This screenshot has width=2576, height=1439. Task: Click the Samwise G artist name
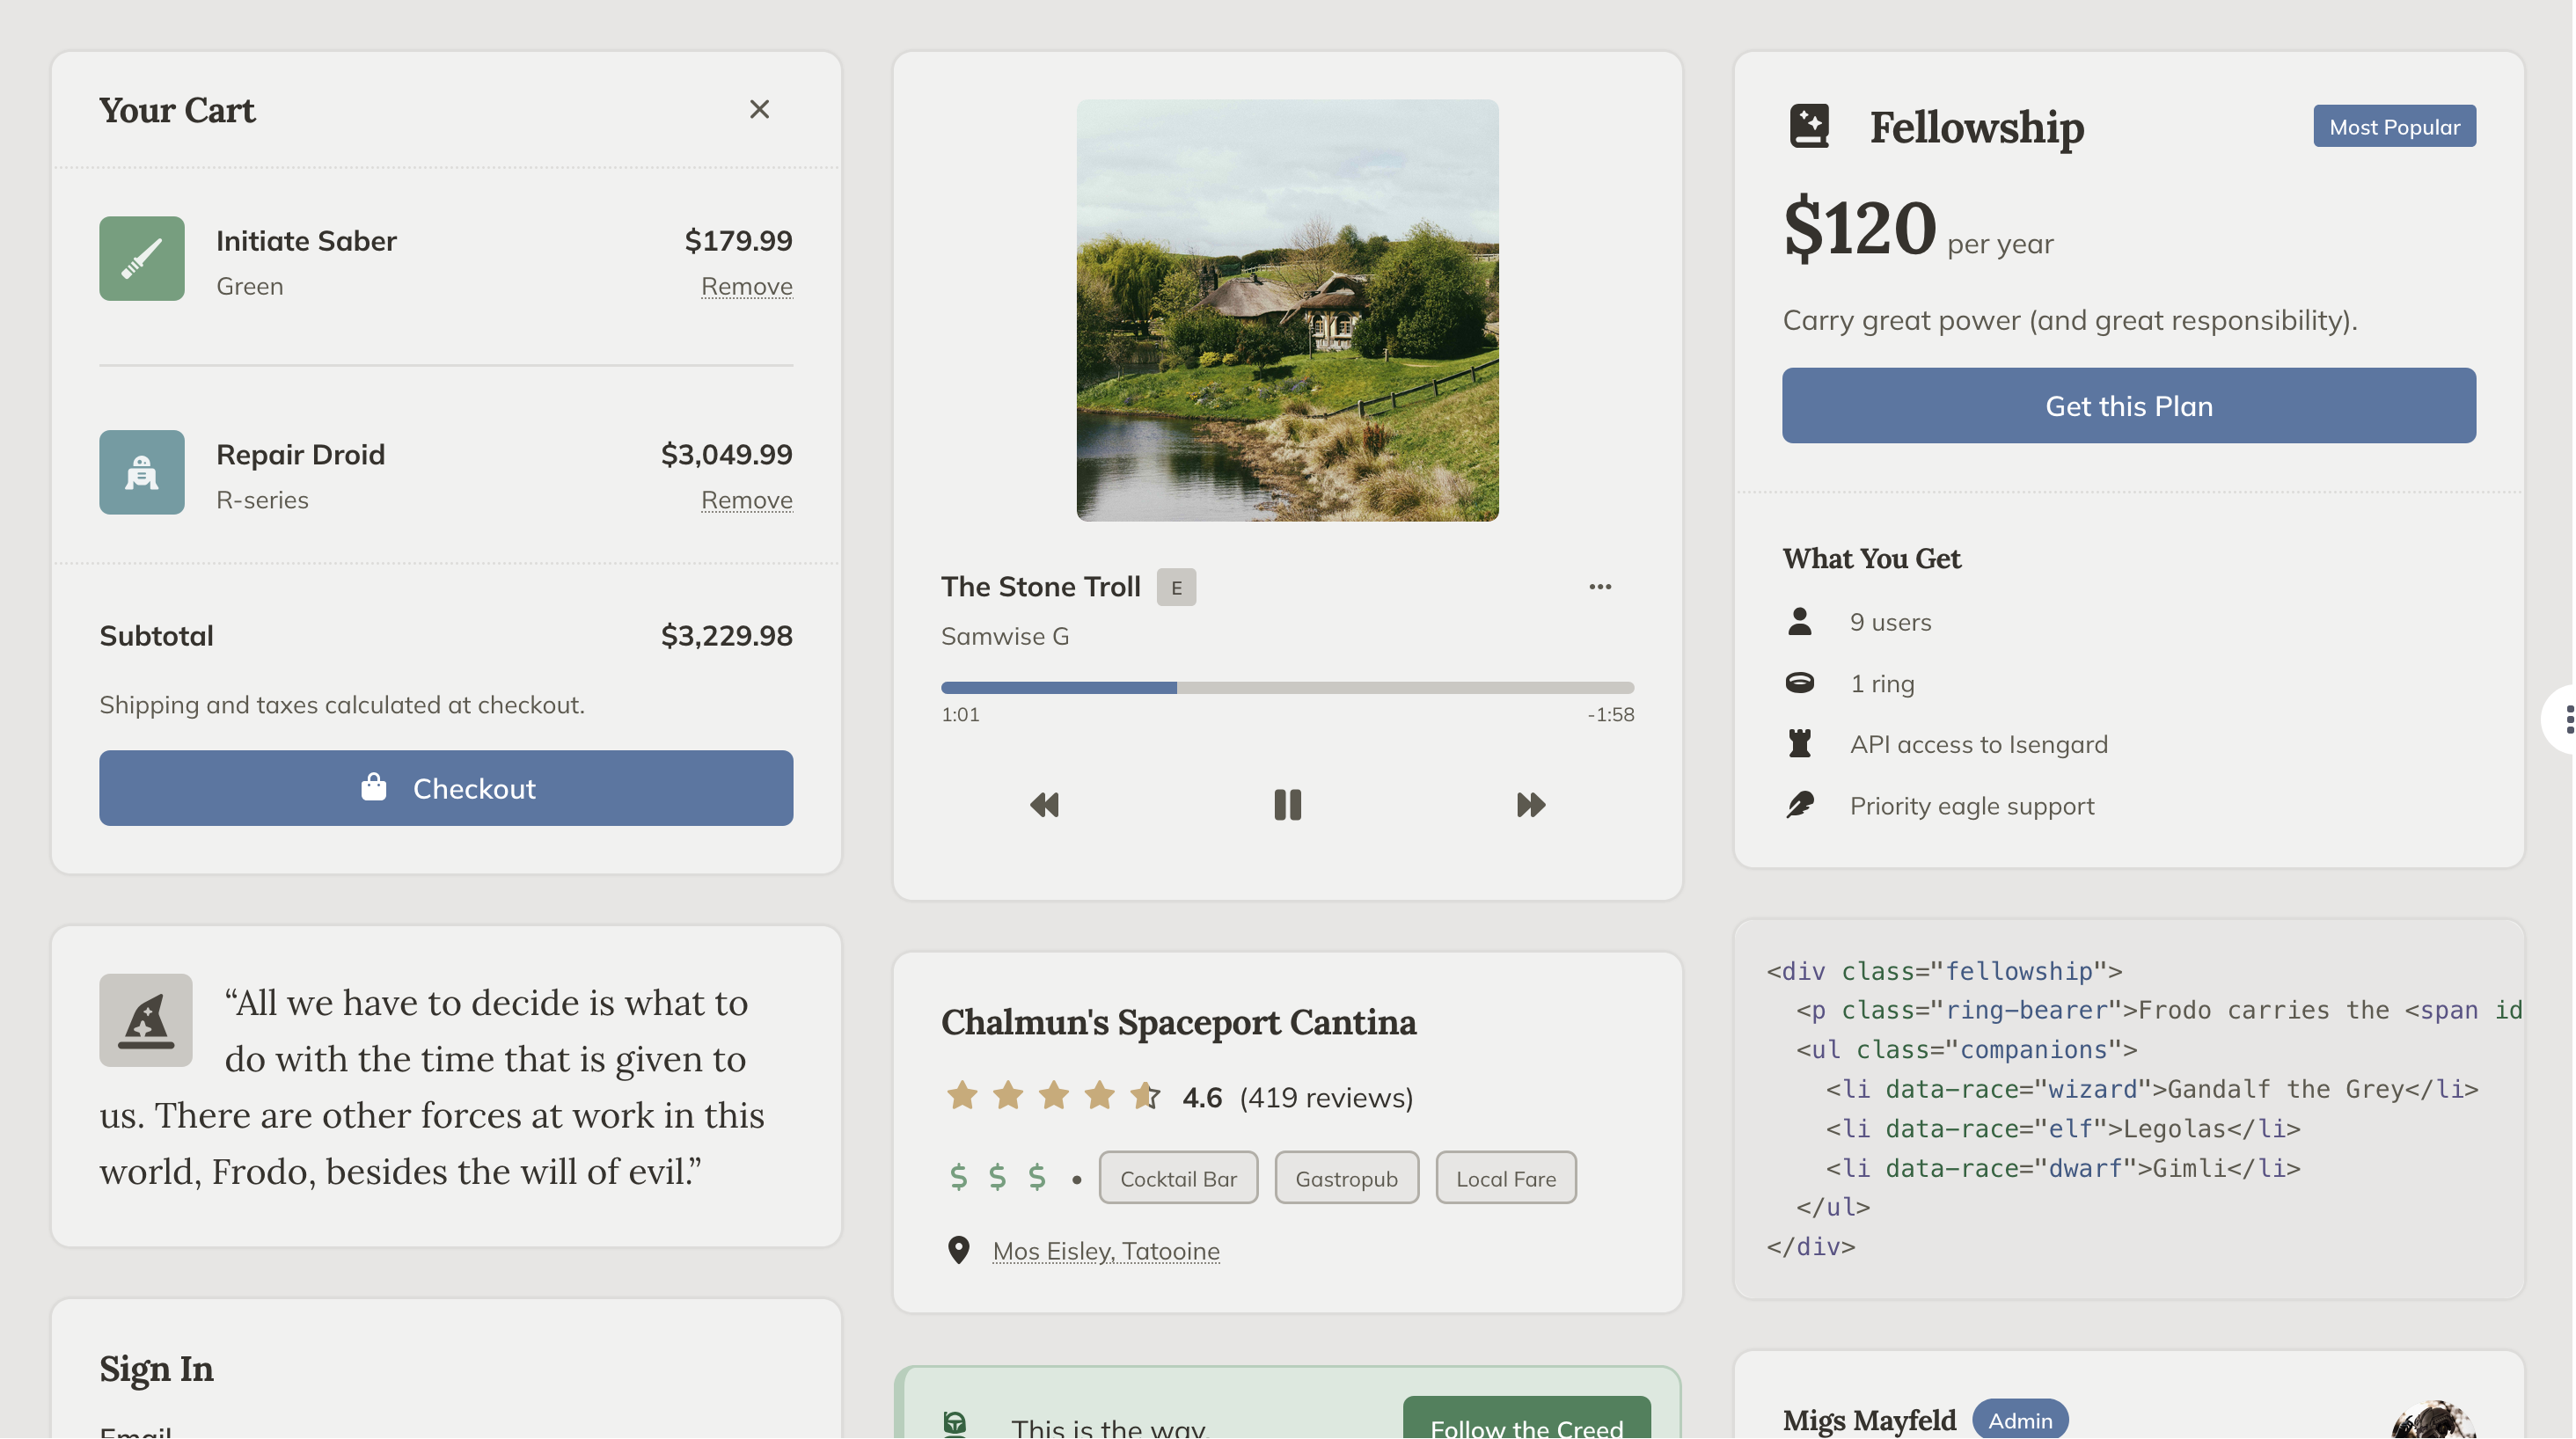[1005, 636]
